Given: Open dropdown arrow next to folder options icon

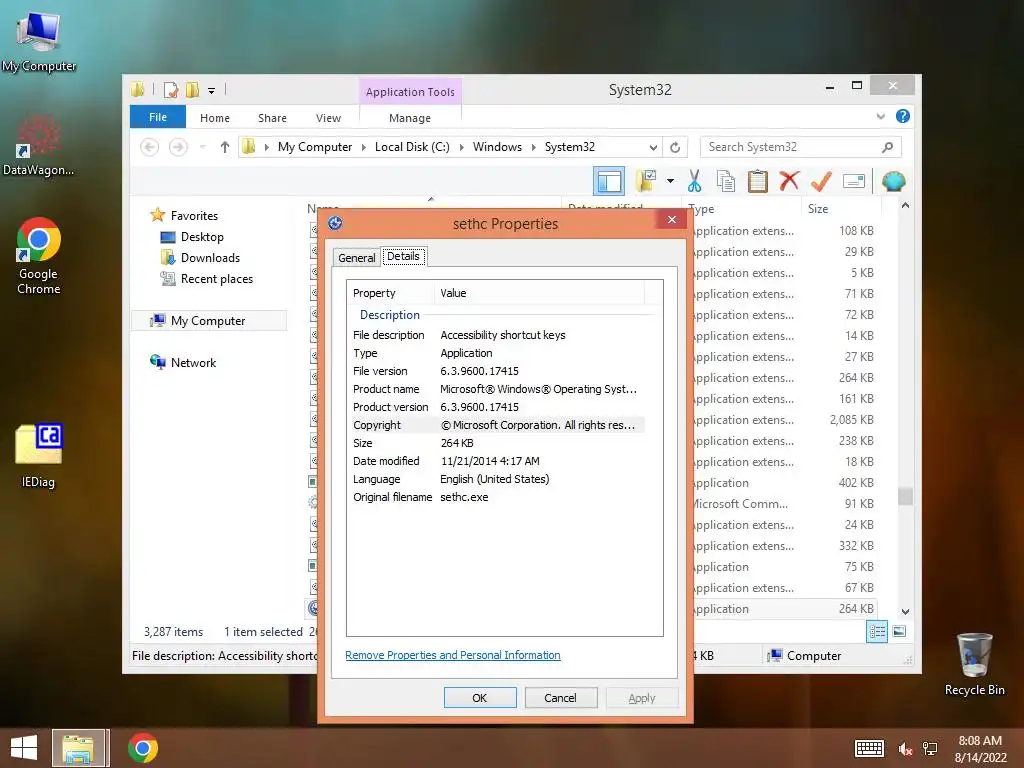Looking at the screenshot, I should [x=670, y=181].
